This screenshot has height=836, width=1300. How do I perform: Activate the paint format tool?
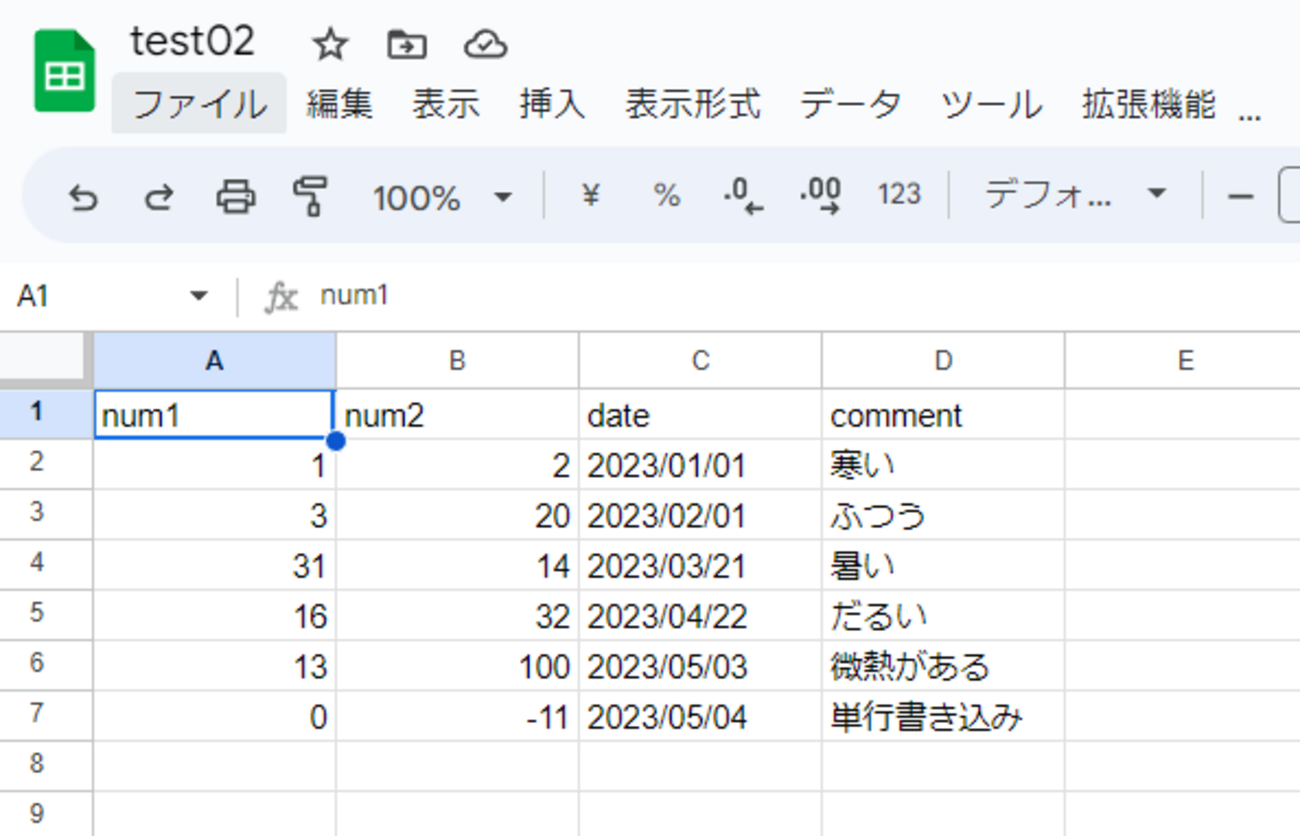(x=312, y=197)
